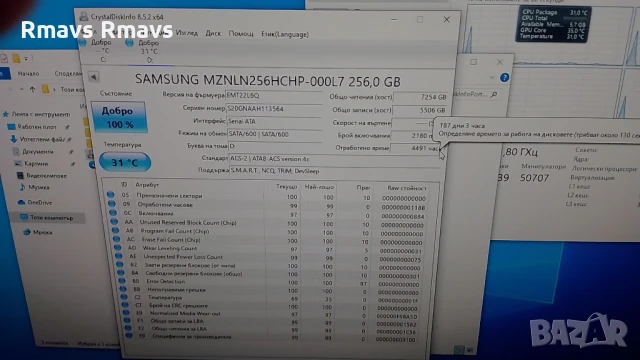
Task: Expand dropdown chevron beside help icon
Action: (492, 77)
